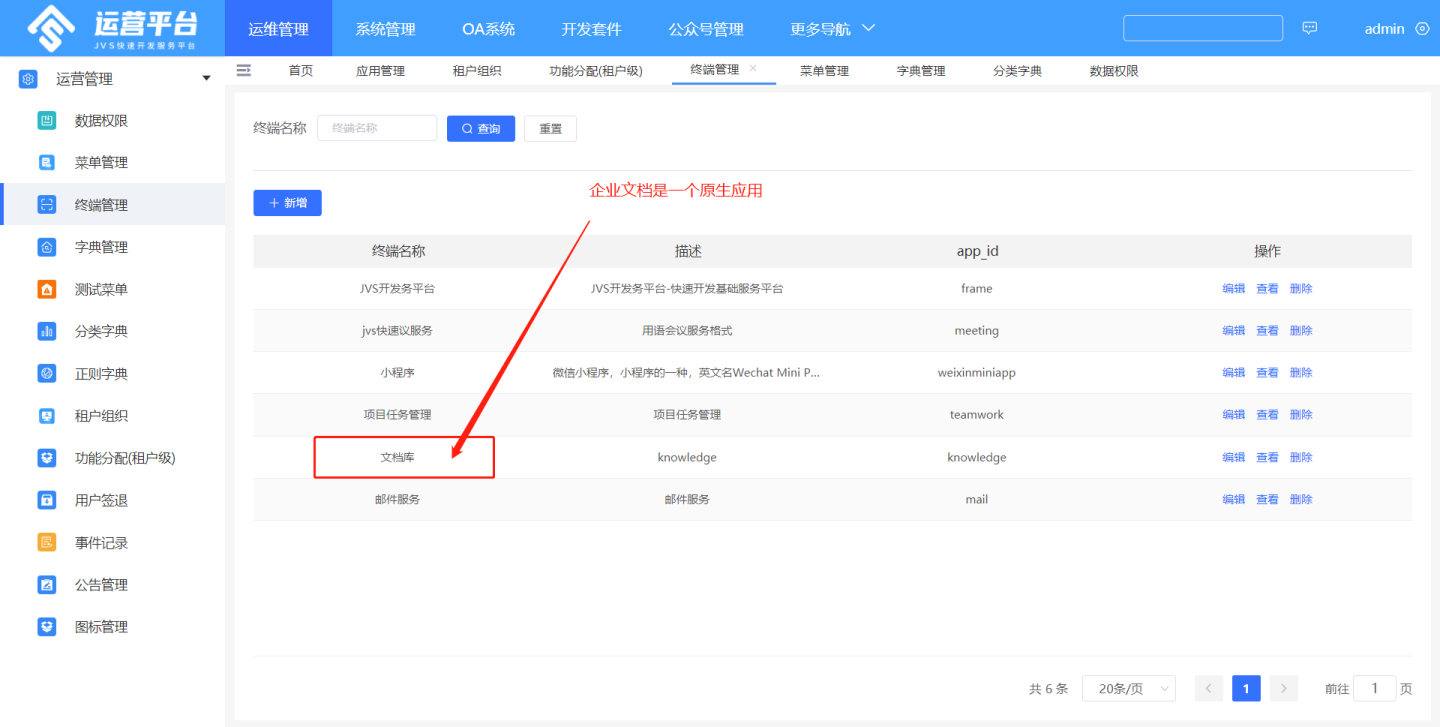Image resolution: width=1440 pixels, height=727 pixels.
Task: Click the settings icon beside admin
Action: (x=1423, y=28)
